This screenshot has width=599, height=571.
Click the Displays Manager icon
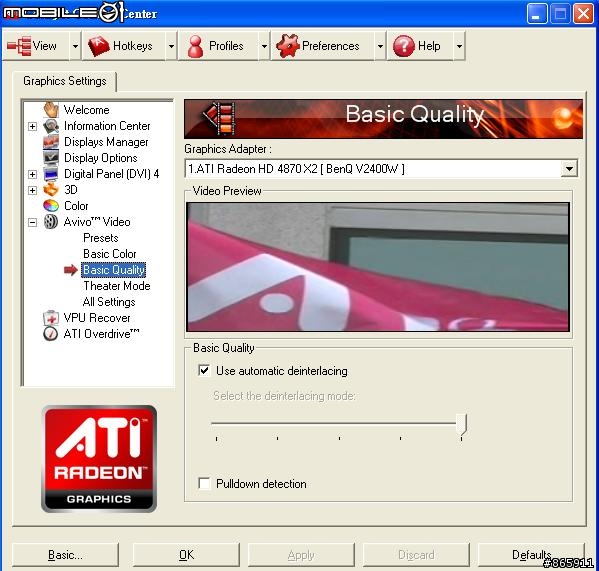click(x=51, y=142)
